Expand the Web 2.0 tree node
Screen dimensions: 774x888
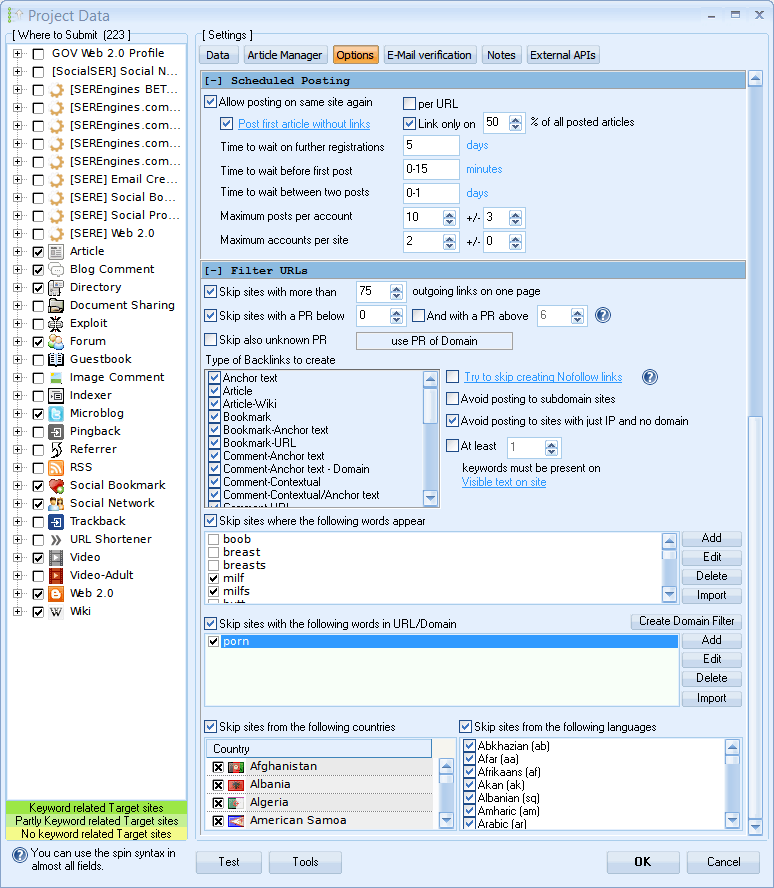point(17,593)
